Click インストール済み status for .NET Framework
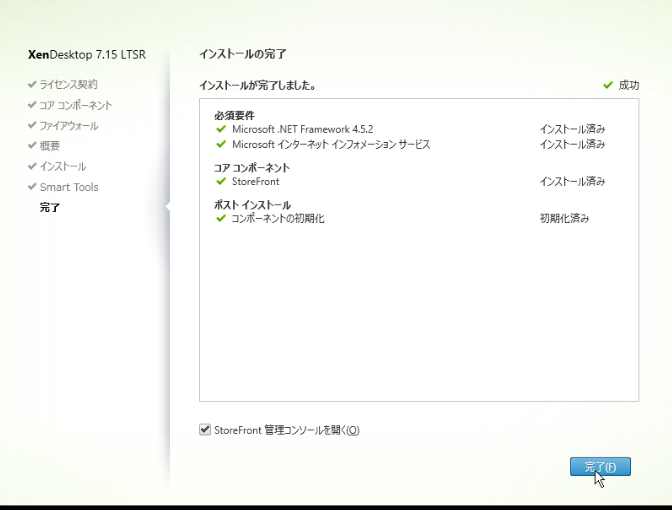This screenshot has height=510, width=672. pyautogui.click(x=572, y=129)
